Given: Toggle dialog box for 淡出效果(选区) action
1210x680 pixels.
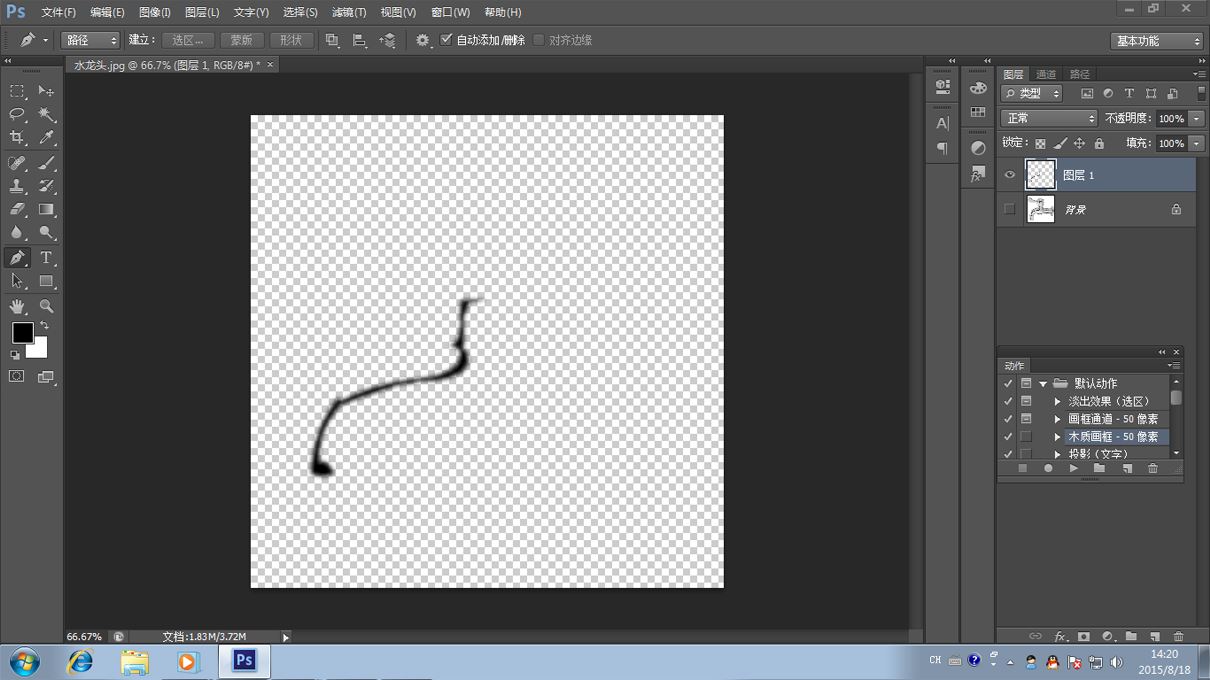Looking at the screenshot, I should (x=1026, y=401).
